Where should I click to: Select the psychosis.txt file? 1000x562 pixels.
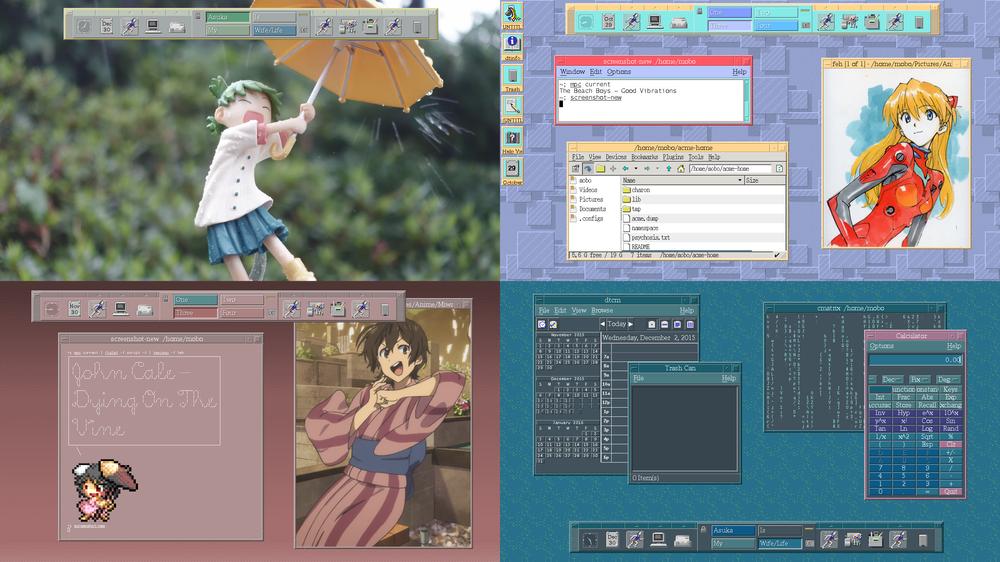pos(646,237)
